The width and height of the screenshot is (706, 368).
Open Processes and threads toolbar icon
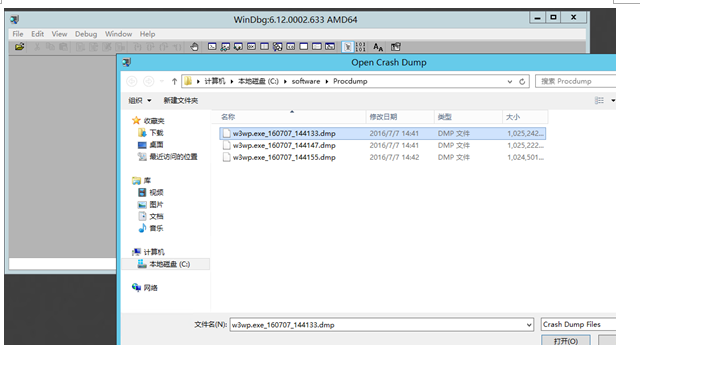click(317, 46)
